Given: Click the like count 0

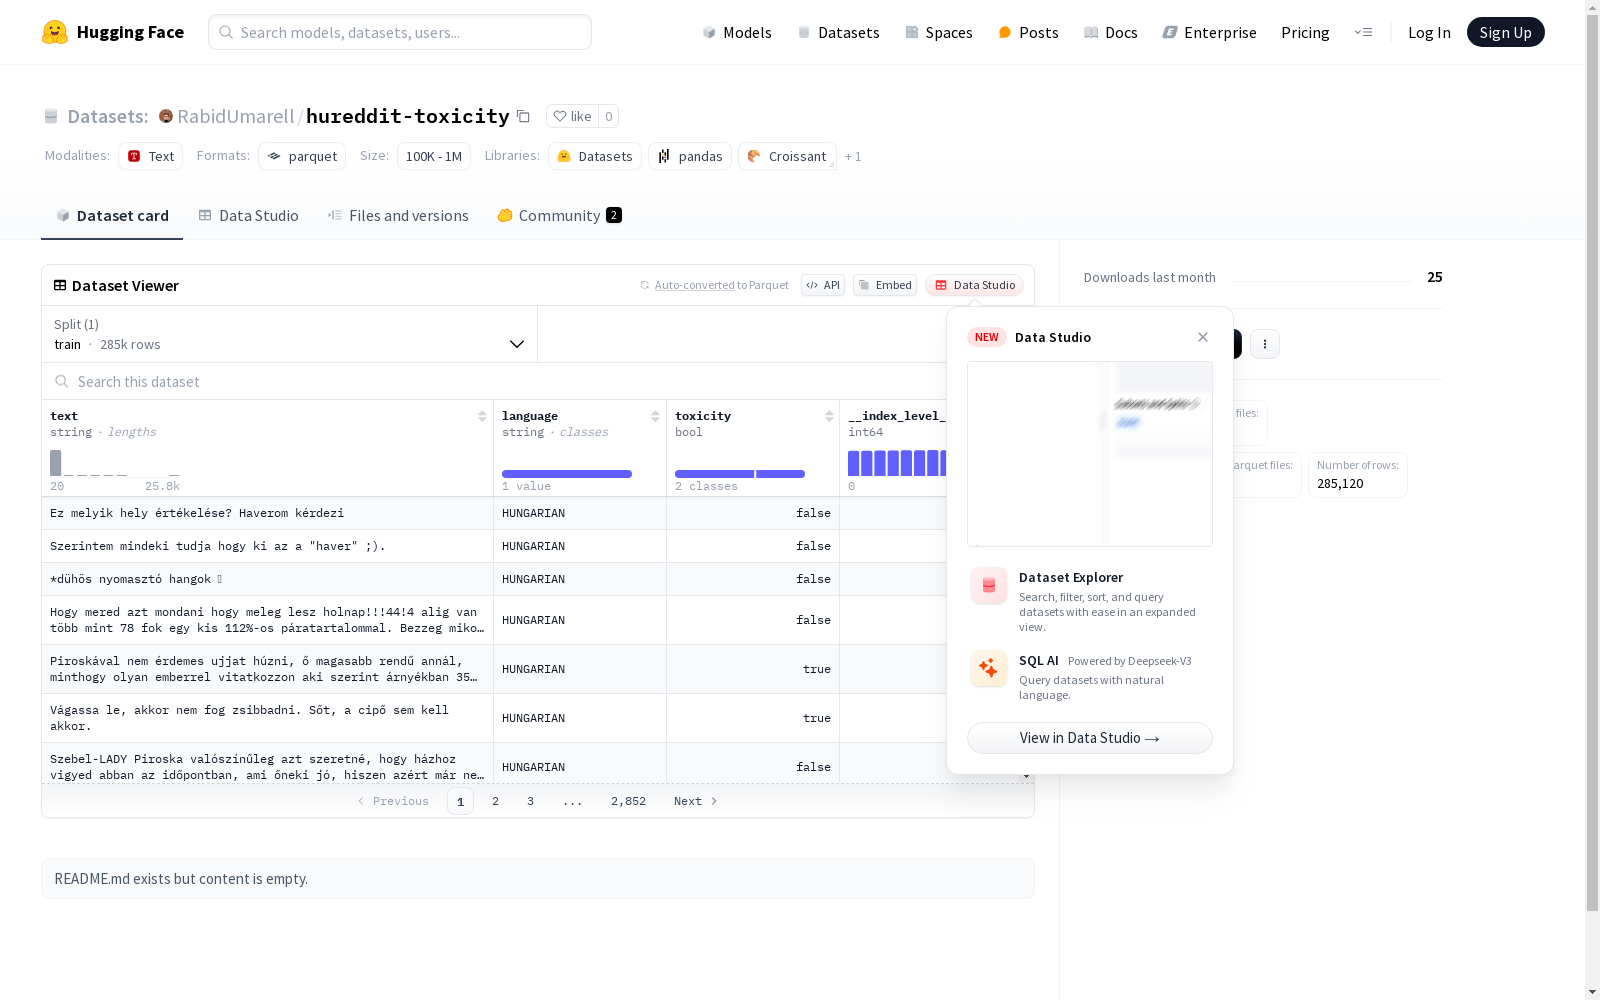Looking at the screenshot, I should 608,116.
